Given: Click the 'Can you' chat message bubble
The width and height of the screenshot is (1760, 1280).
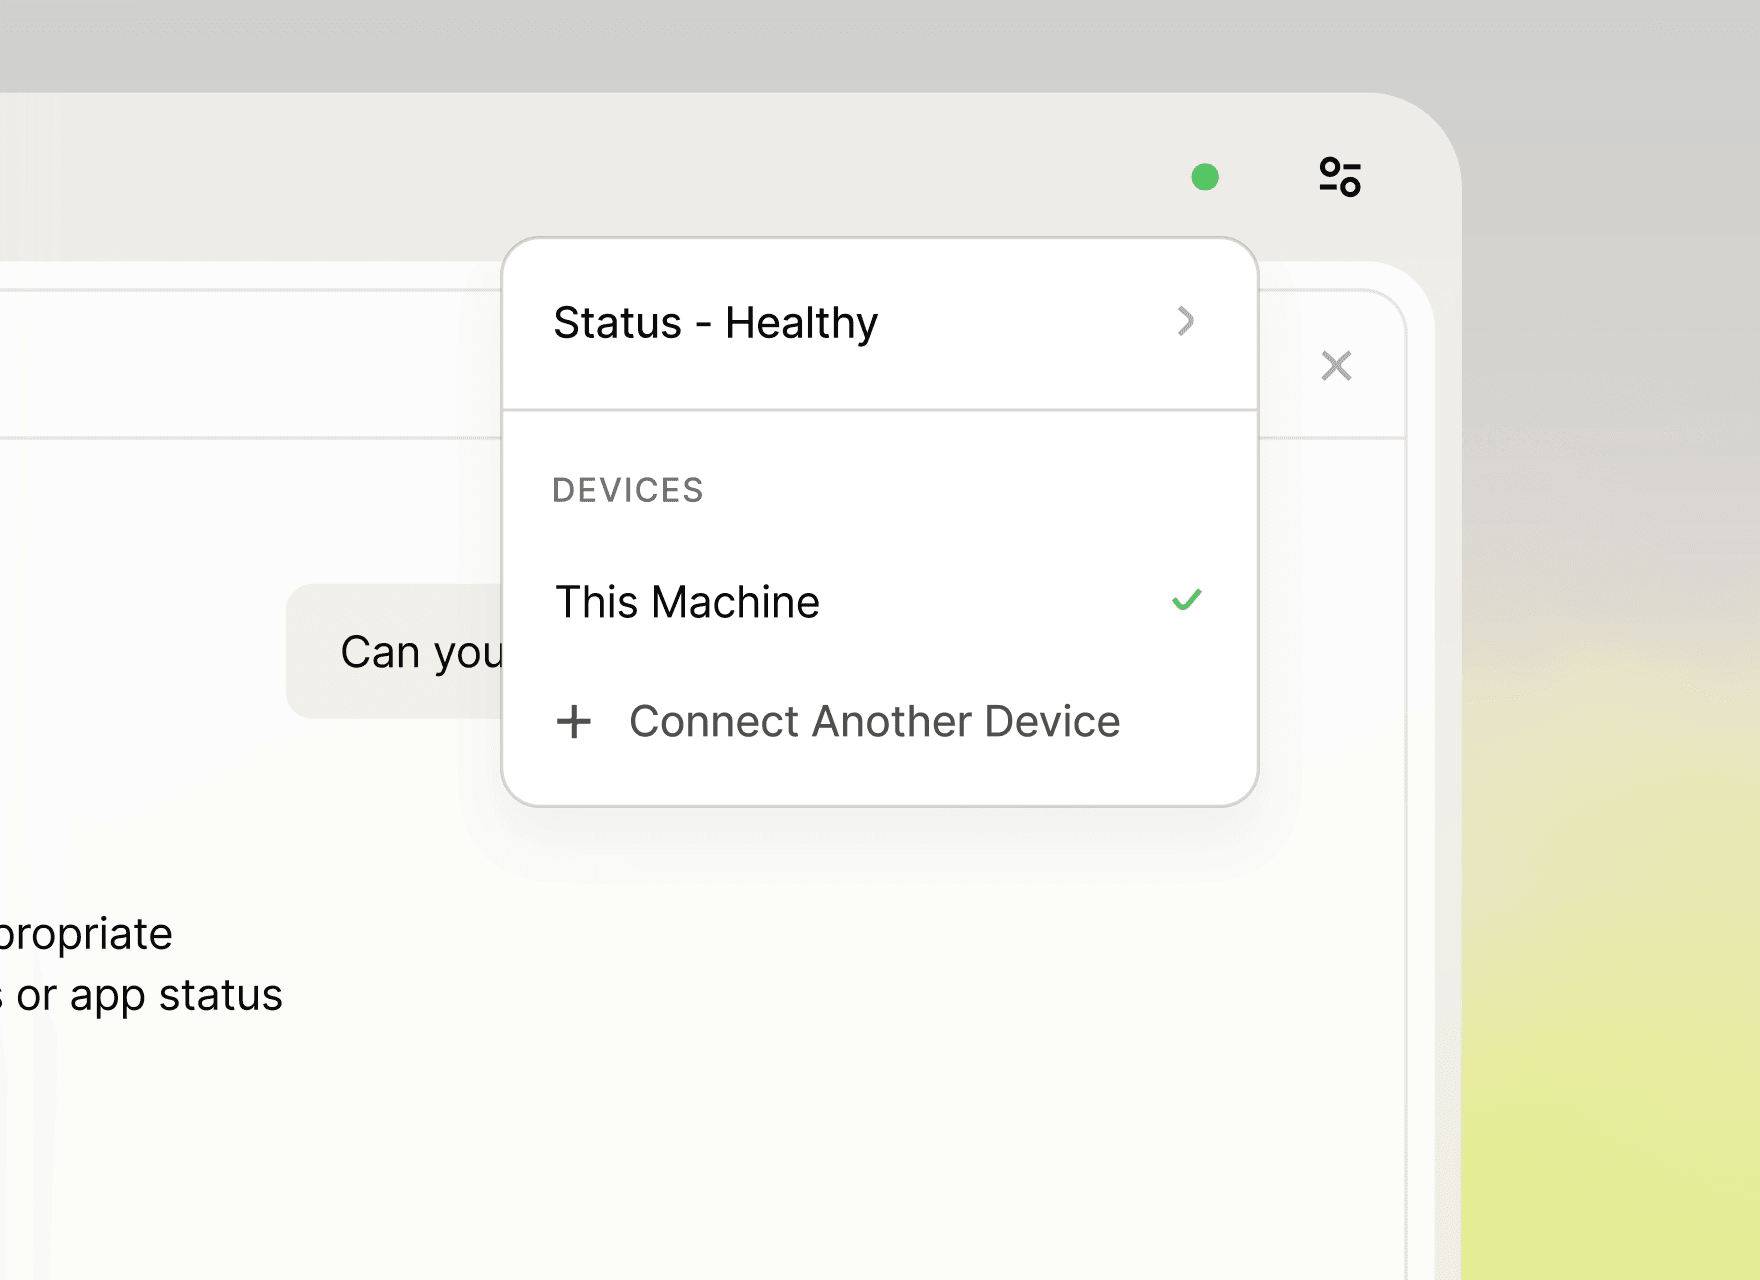Looking at the screenshot, I should pyautogui.click(x=395, y=651).
